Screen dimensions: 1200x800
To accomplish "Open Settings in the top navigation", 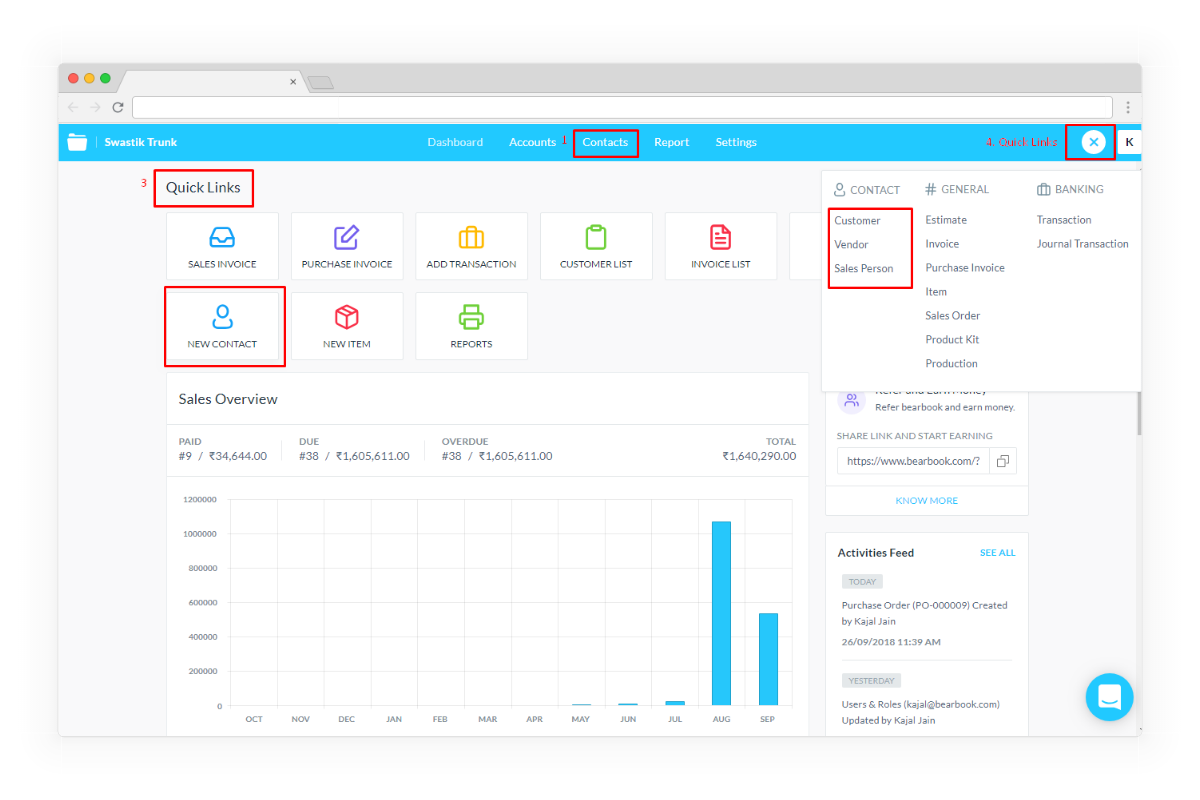I will pos(736,142).
